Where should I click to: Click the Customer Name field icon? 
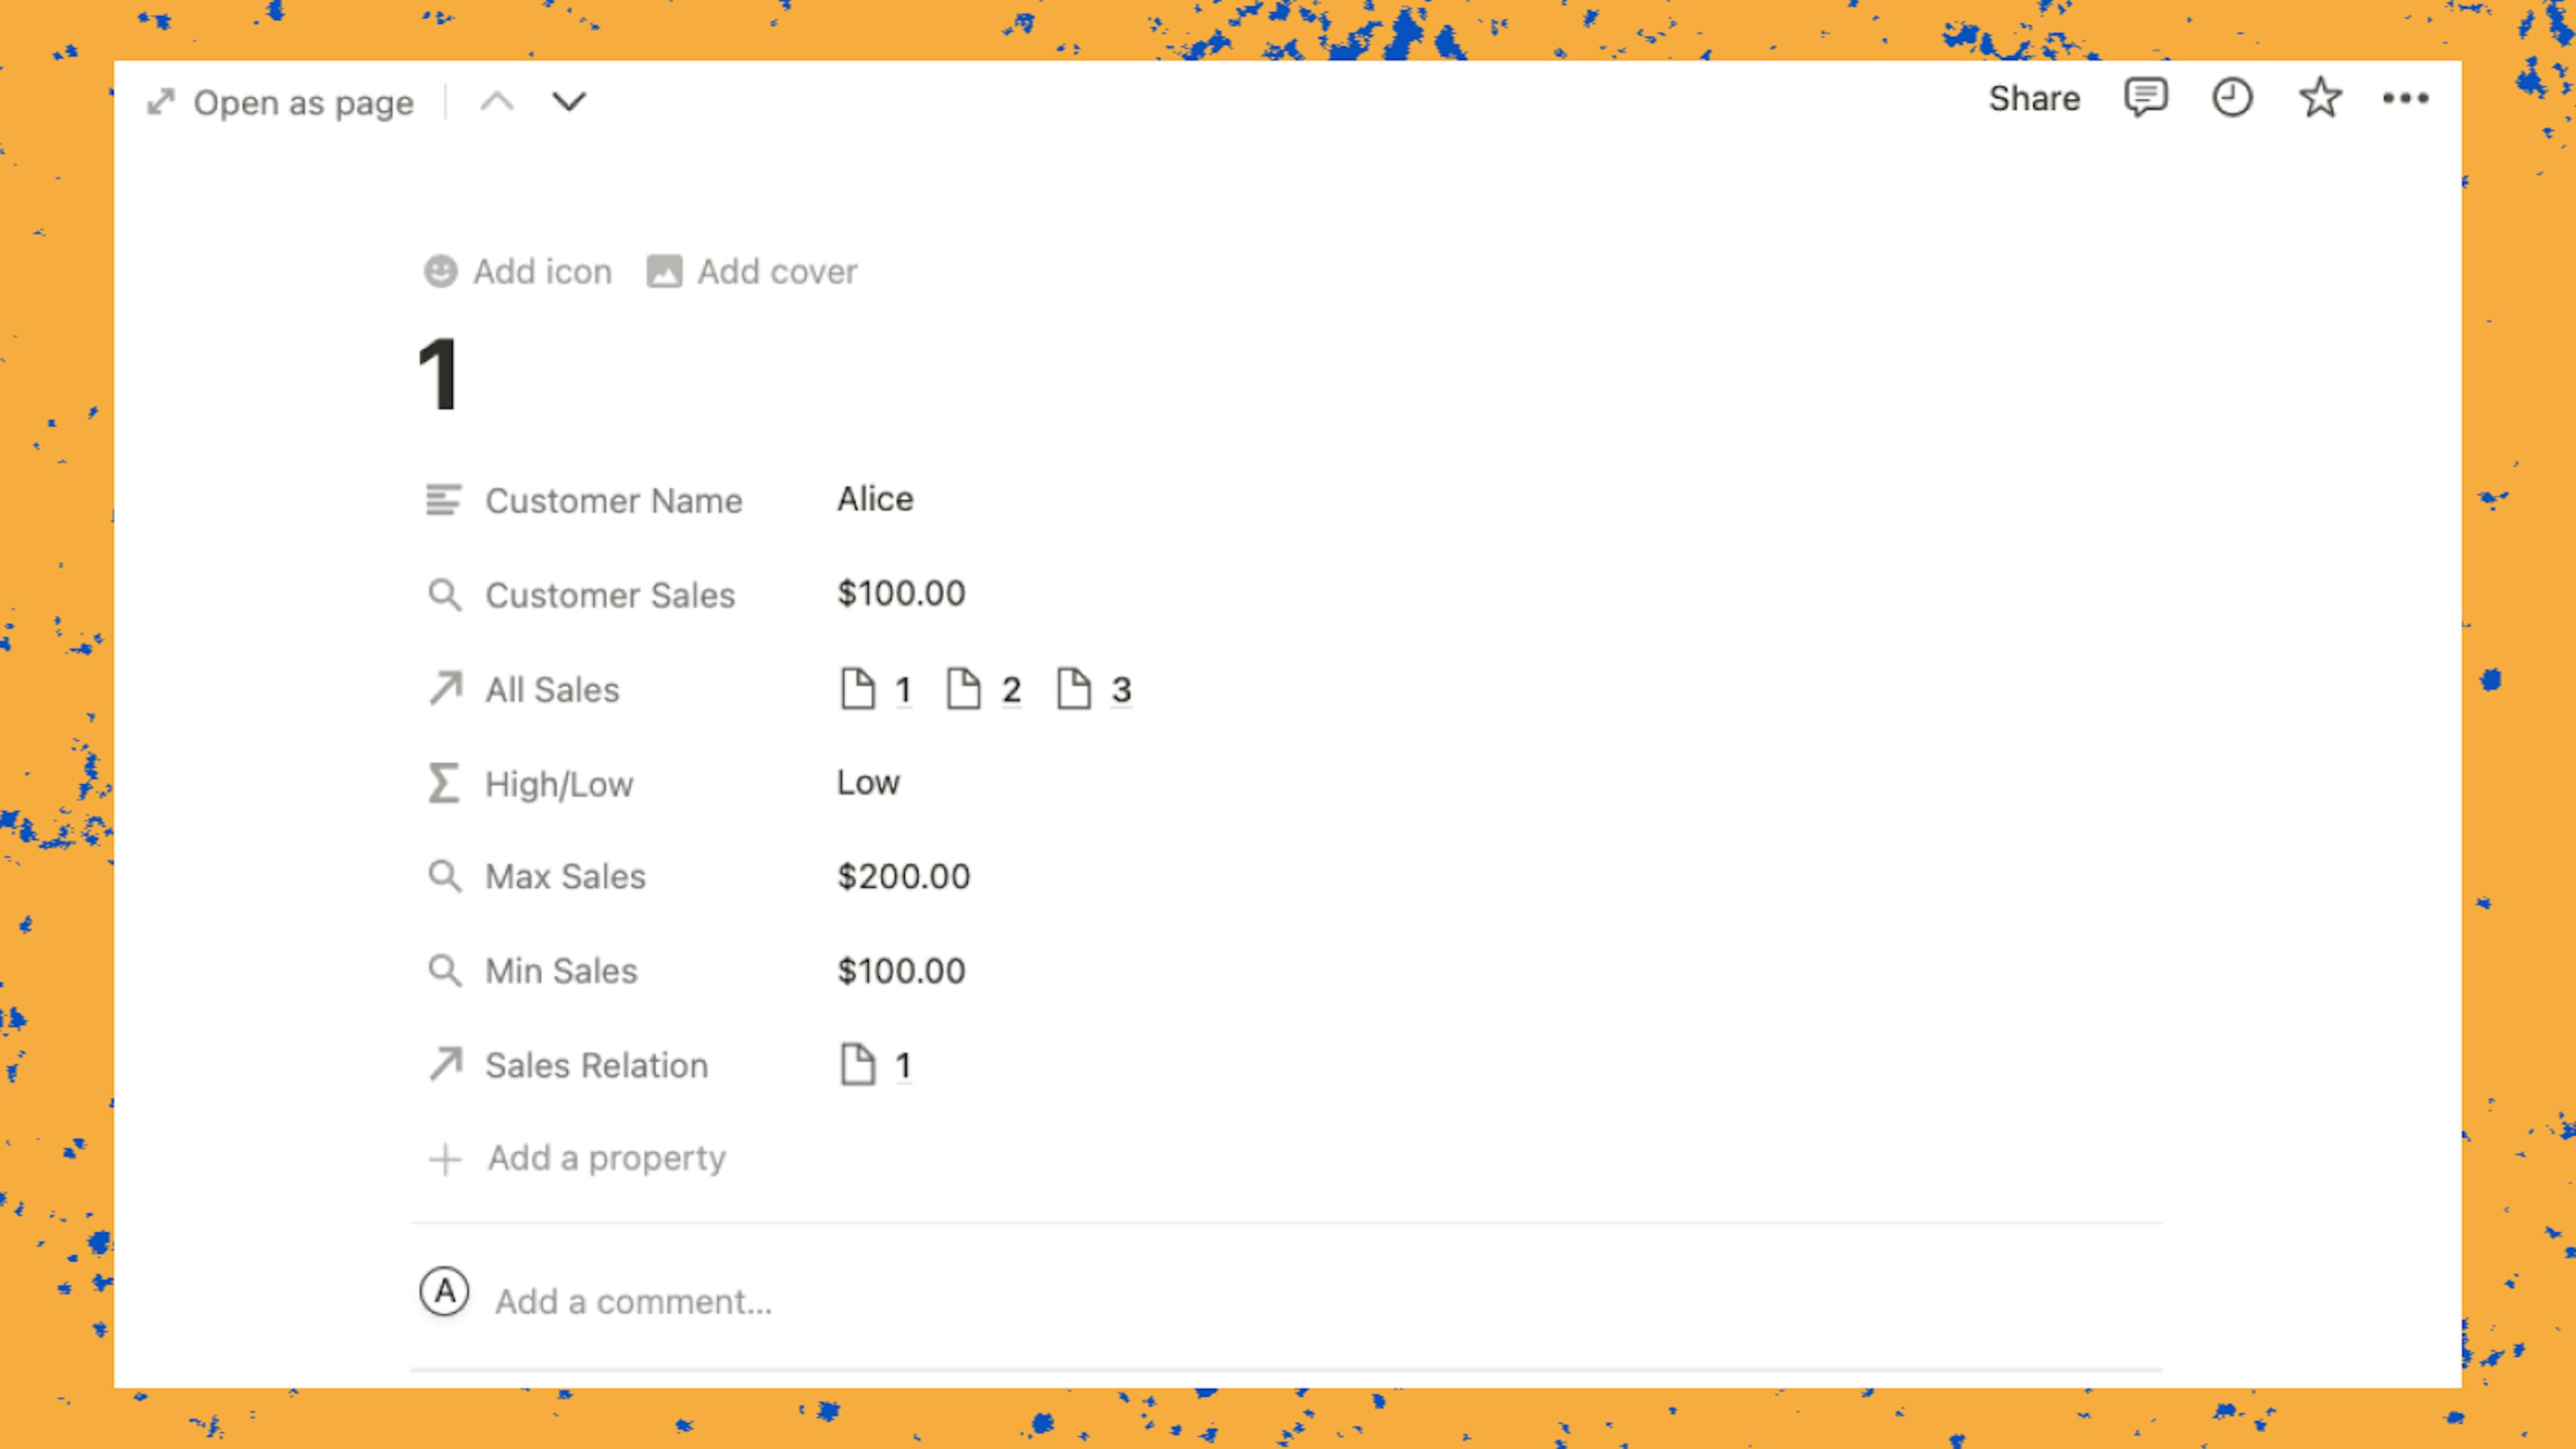pos(444,500)
